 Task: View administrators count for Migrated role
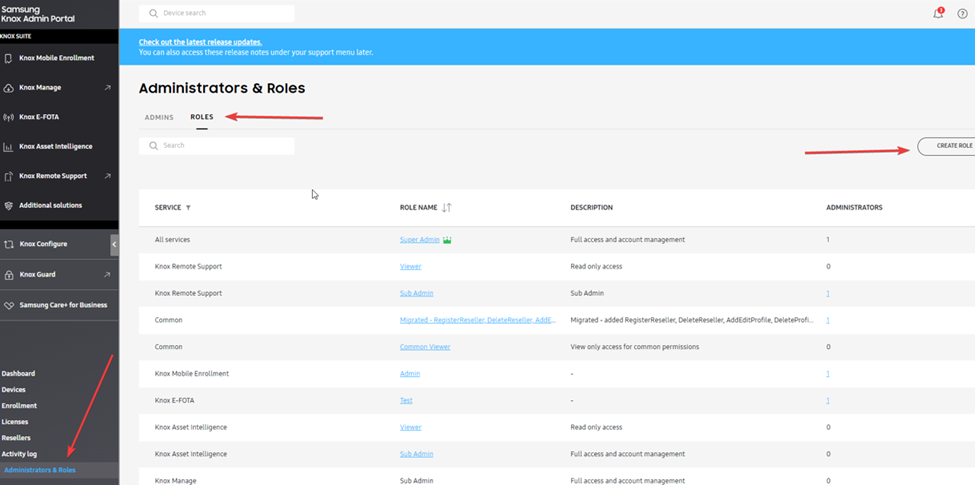(828, 320)
